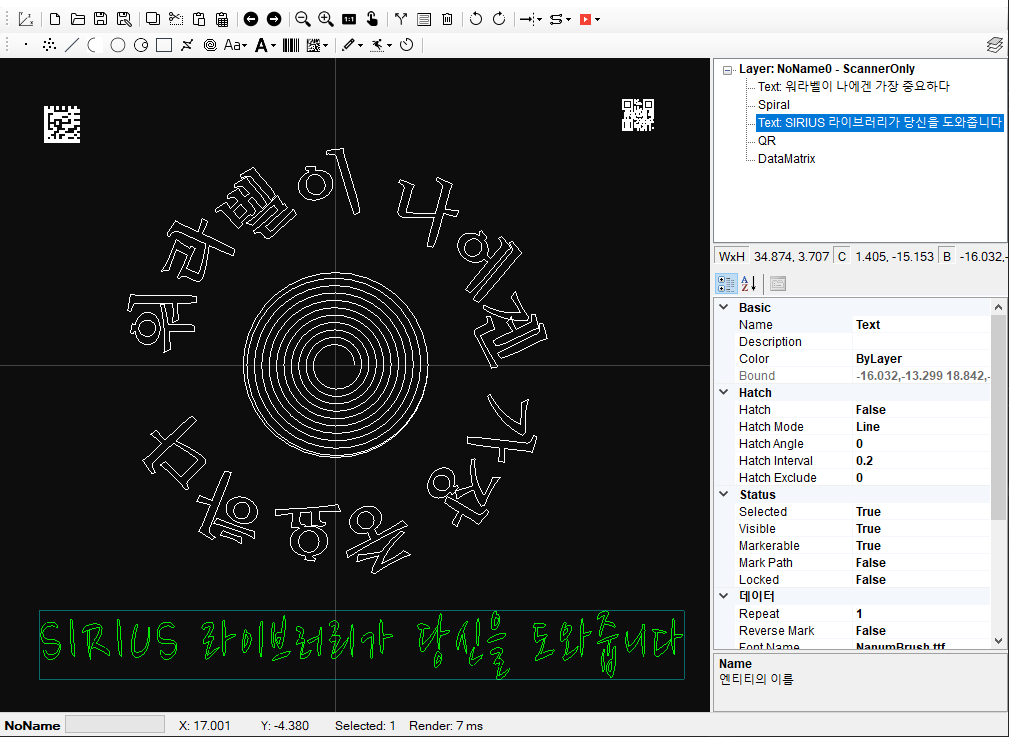
Task: Collapse the Hatch property category
Action: pos(725,393)
